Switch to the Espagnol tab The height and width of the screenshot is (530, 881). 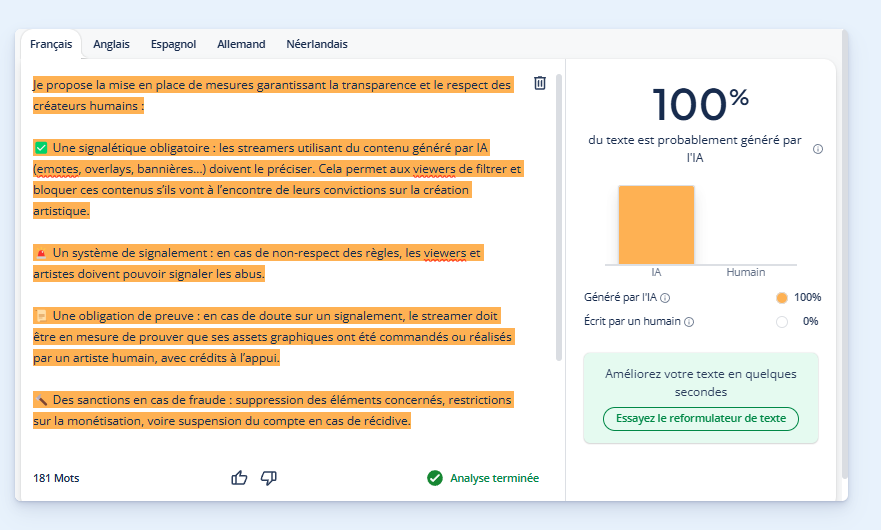[x=173, y=44]
